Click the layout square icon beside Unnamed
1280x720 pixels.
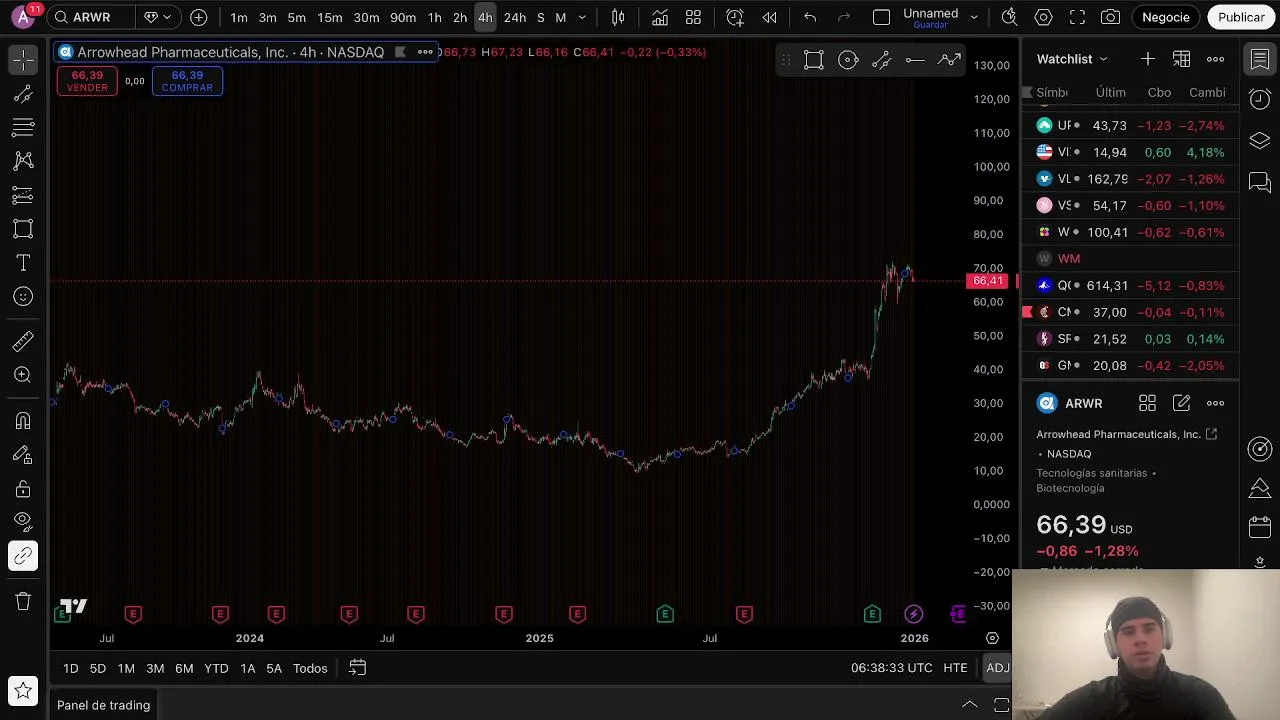pos(881,17)
